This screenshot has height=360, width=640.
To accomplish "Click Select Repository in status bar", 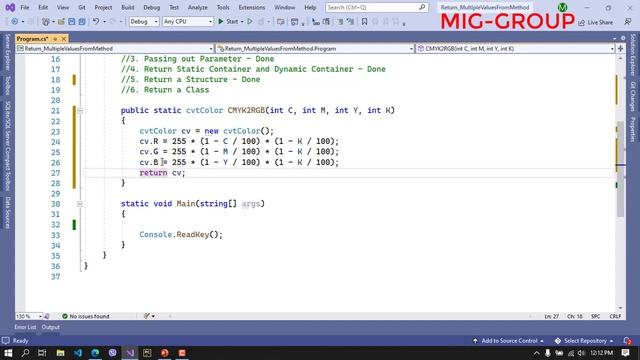I will coord(584,341).
